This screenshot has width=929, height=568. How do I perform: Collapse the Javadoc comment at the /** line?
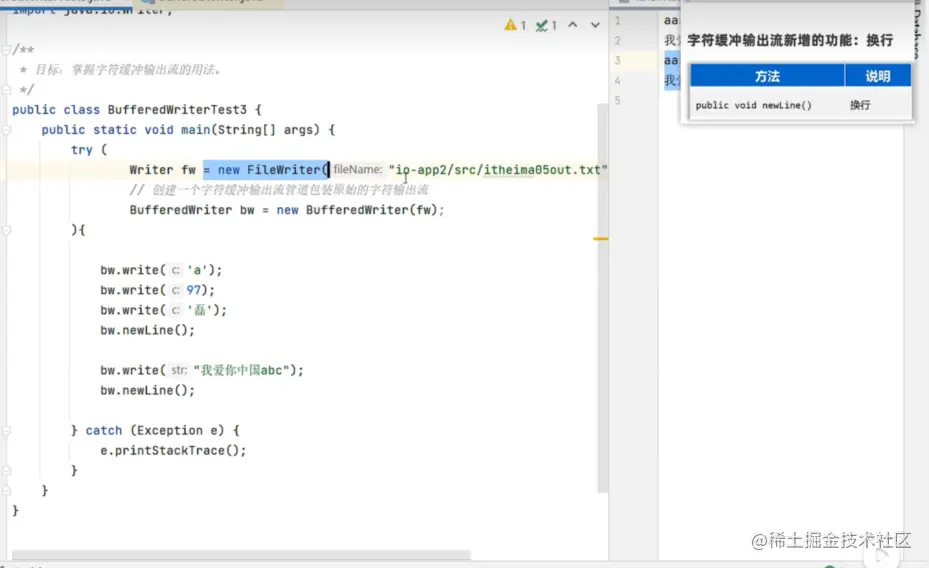point(7,50)
